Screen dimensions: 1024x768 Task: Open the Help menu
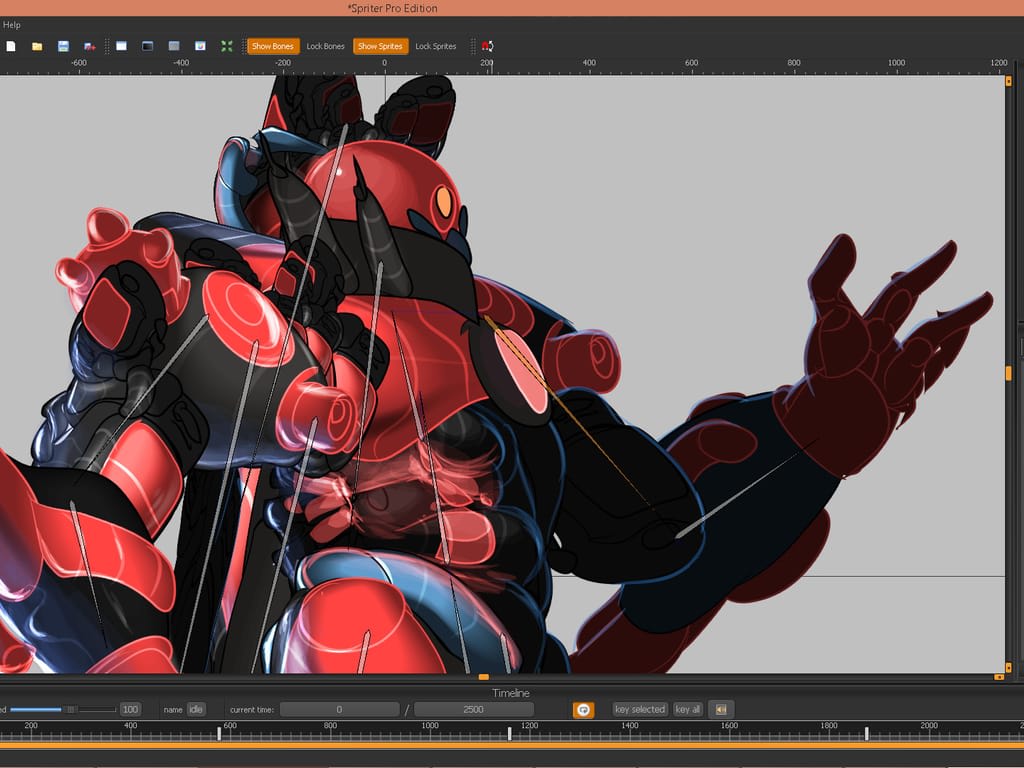tap(11, 25)
